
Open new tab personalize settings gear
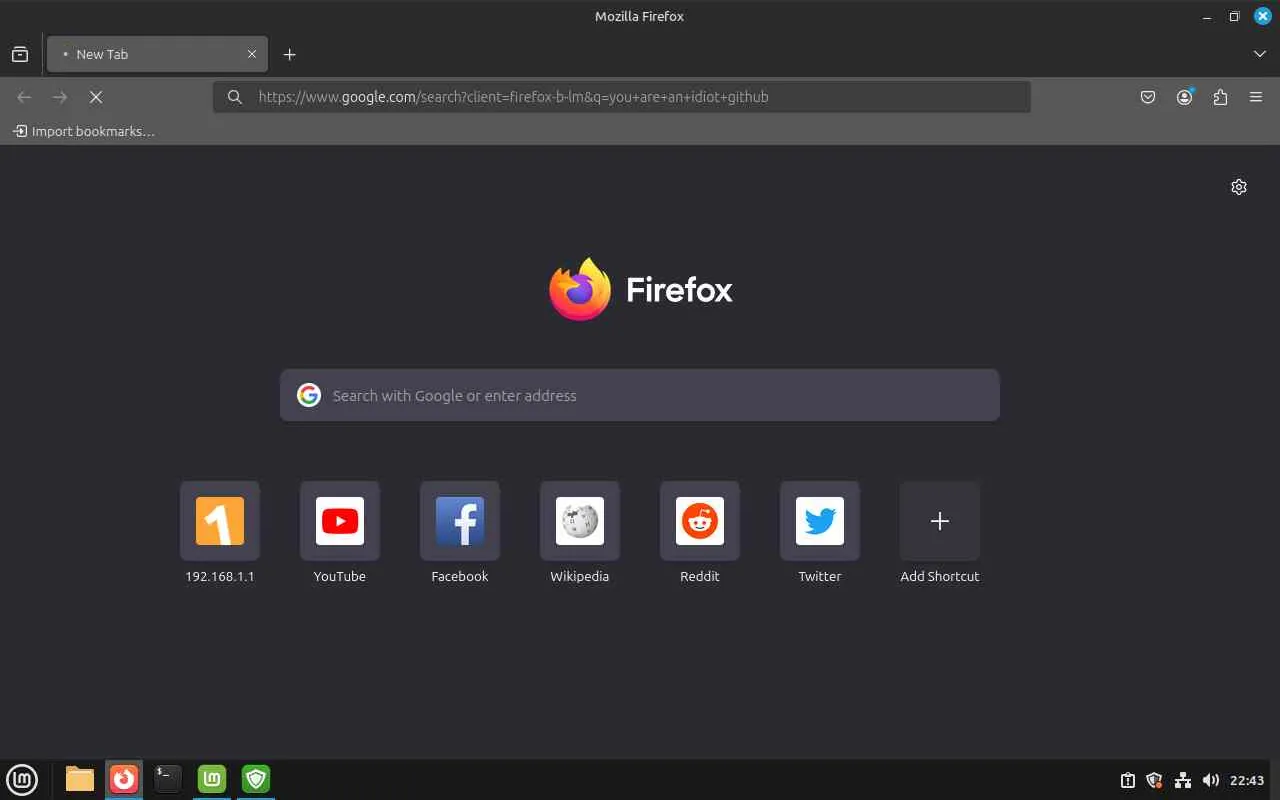[x=1239, y=187]
